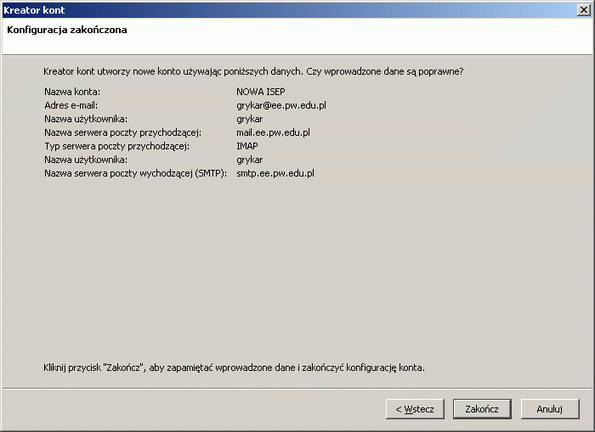The height and width of the screenshot is (432, 595).
Task: Close the Kreator kont dialog window
Action: click(x=583, y=10)
